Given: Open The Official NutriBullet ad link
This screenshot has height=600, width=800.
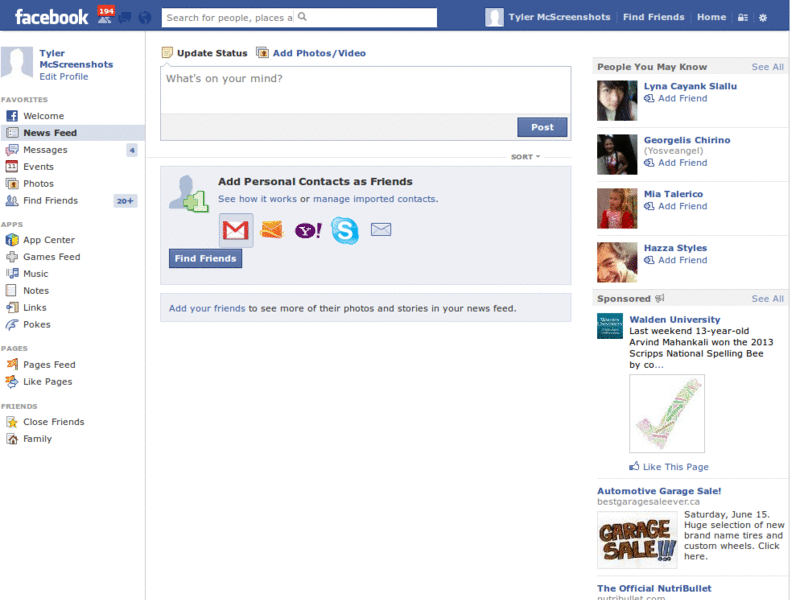Looking at the screenshot, I should pyautogui.click(x=654, y=588).
